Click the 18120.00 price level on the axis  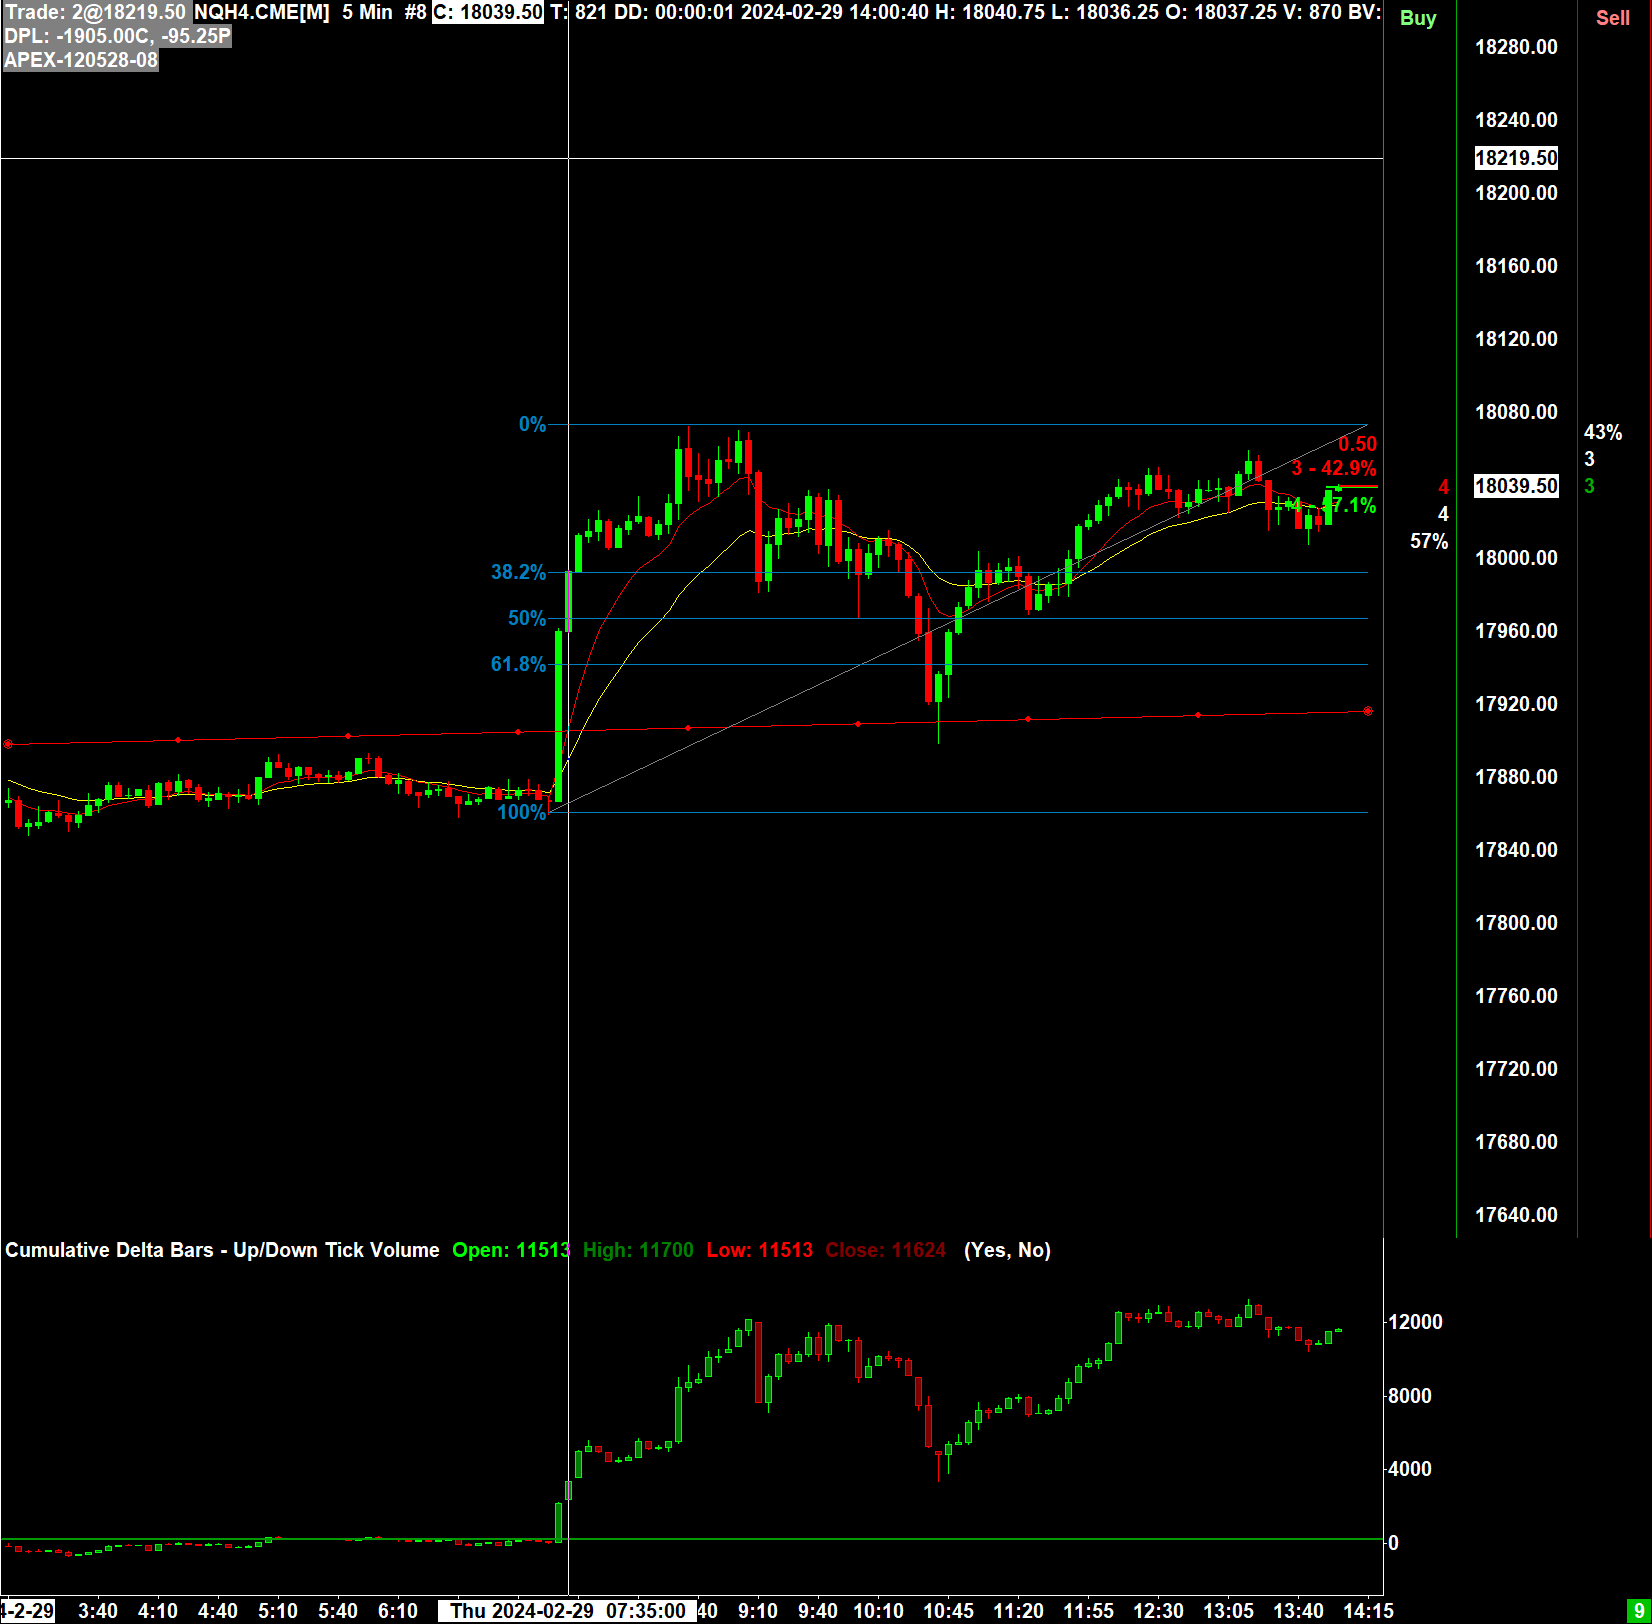tap(1516, 339)
